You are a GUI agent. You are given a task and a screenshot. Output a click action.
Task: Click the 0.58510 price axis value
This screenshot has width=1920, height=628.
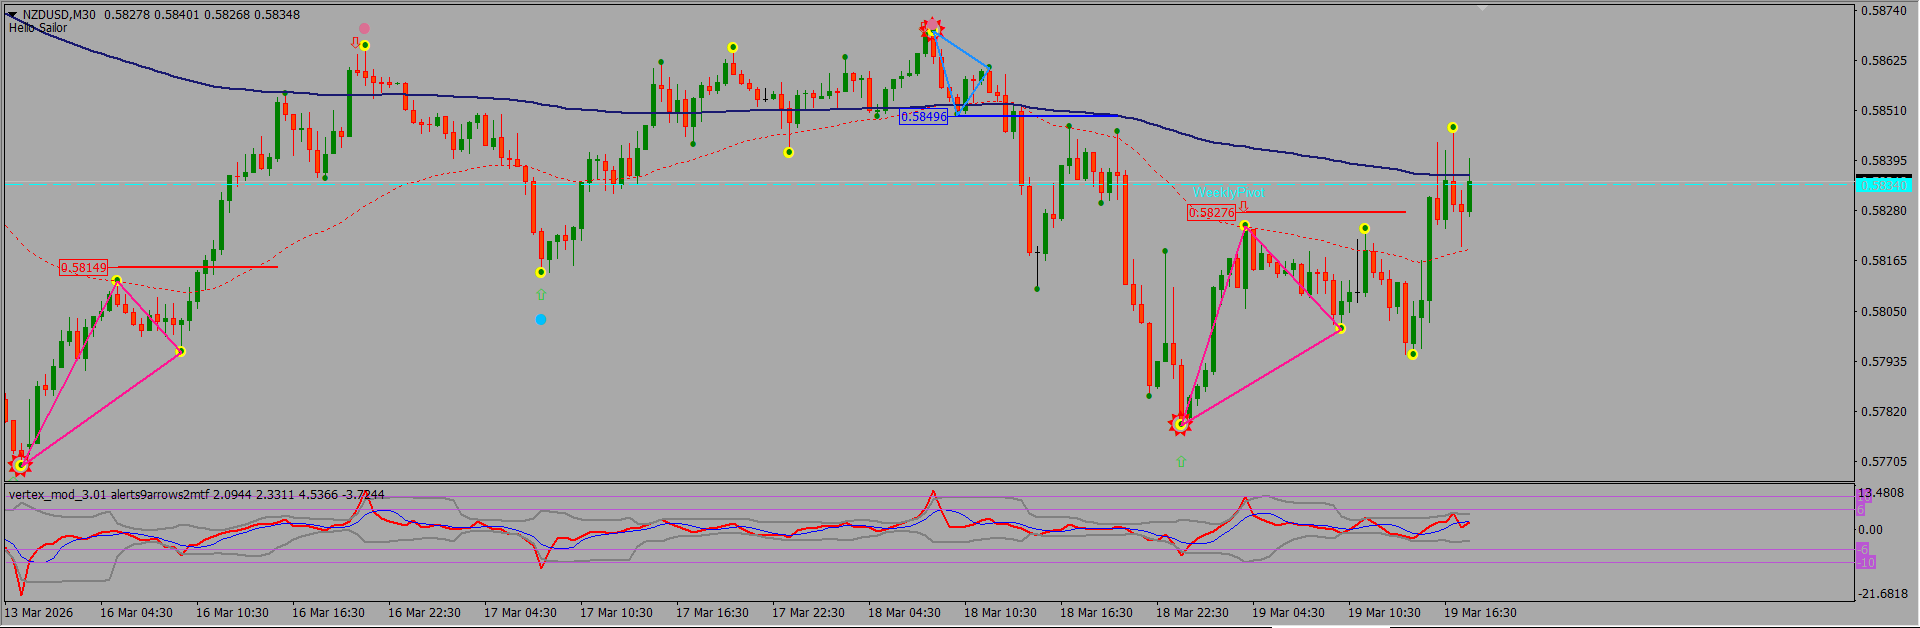(x=1884, y=111)
